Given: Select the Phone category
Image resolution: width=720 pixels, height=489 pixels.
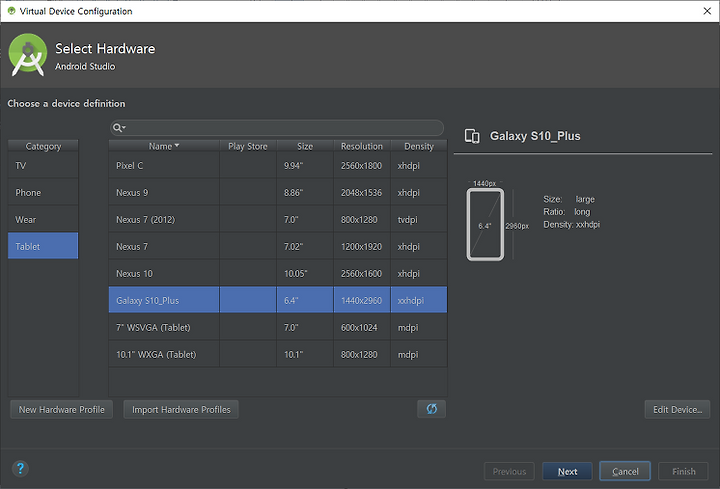Looking at the screenshot, I should pos(43,193).
